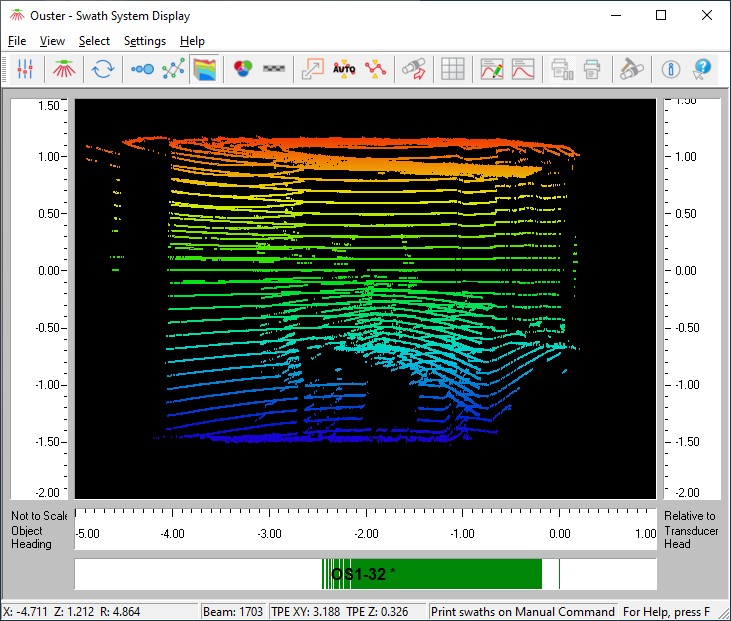
Task: Click the Auto scale toolbar icon
Action: click(x=344, y=69)
